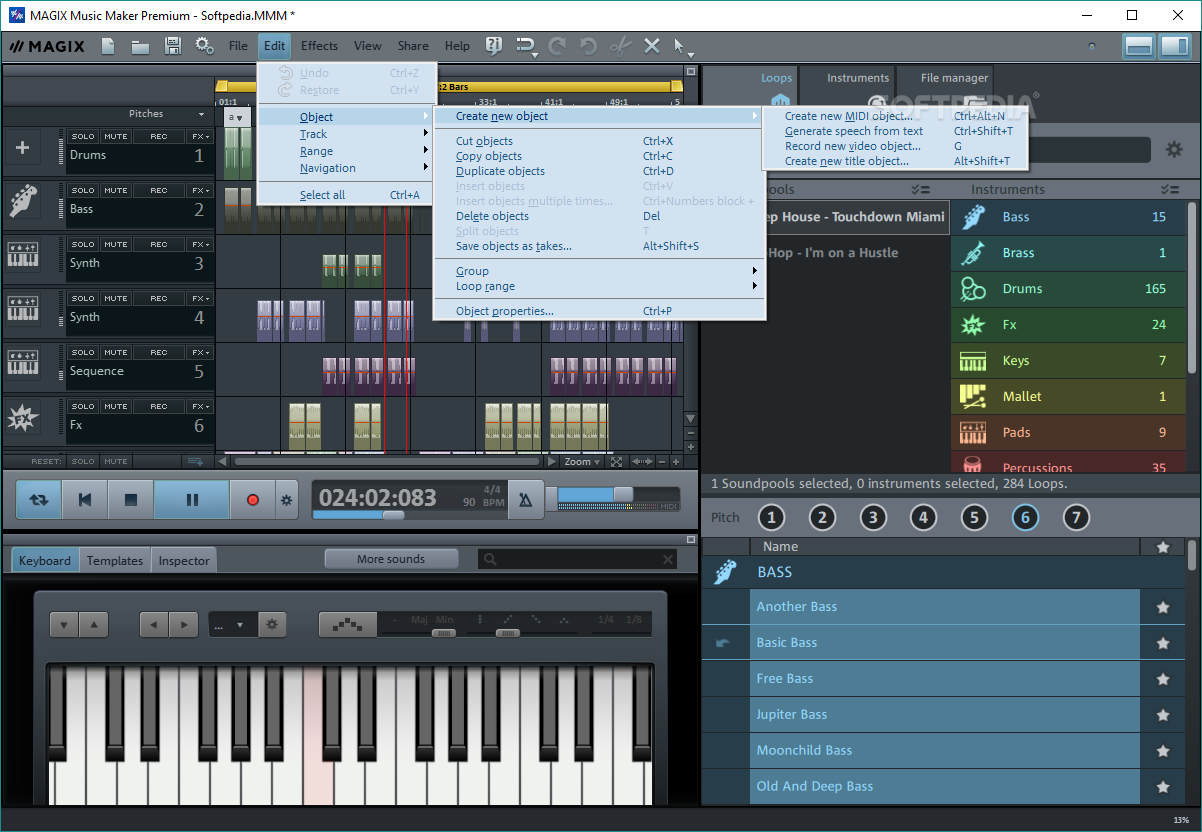Click the zoom-to-fit arrangement icon
This screenshot has height=832, width=1202.
616,462
